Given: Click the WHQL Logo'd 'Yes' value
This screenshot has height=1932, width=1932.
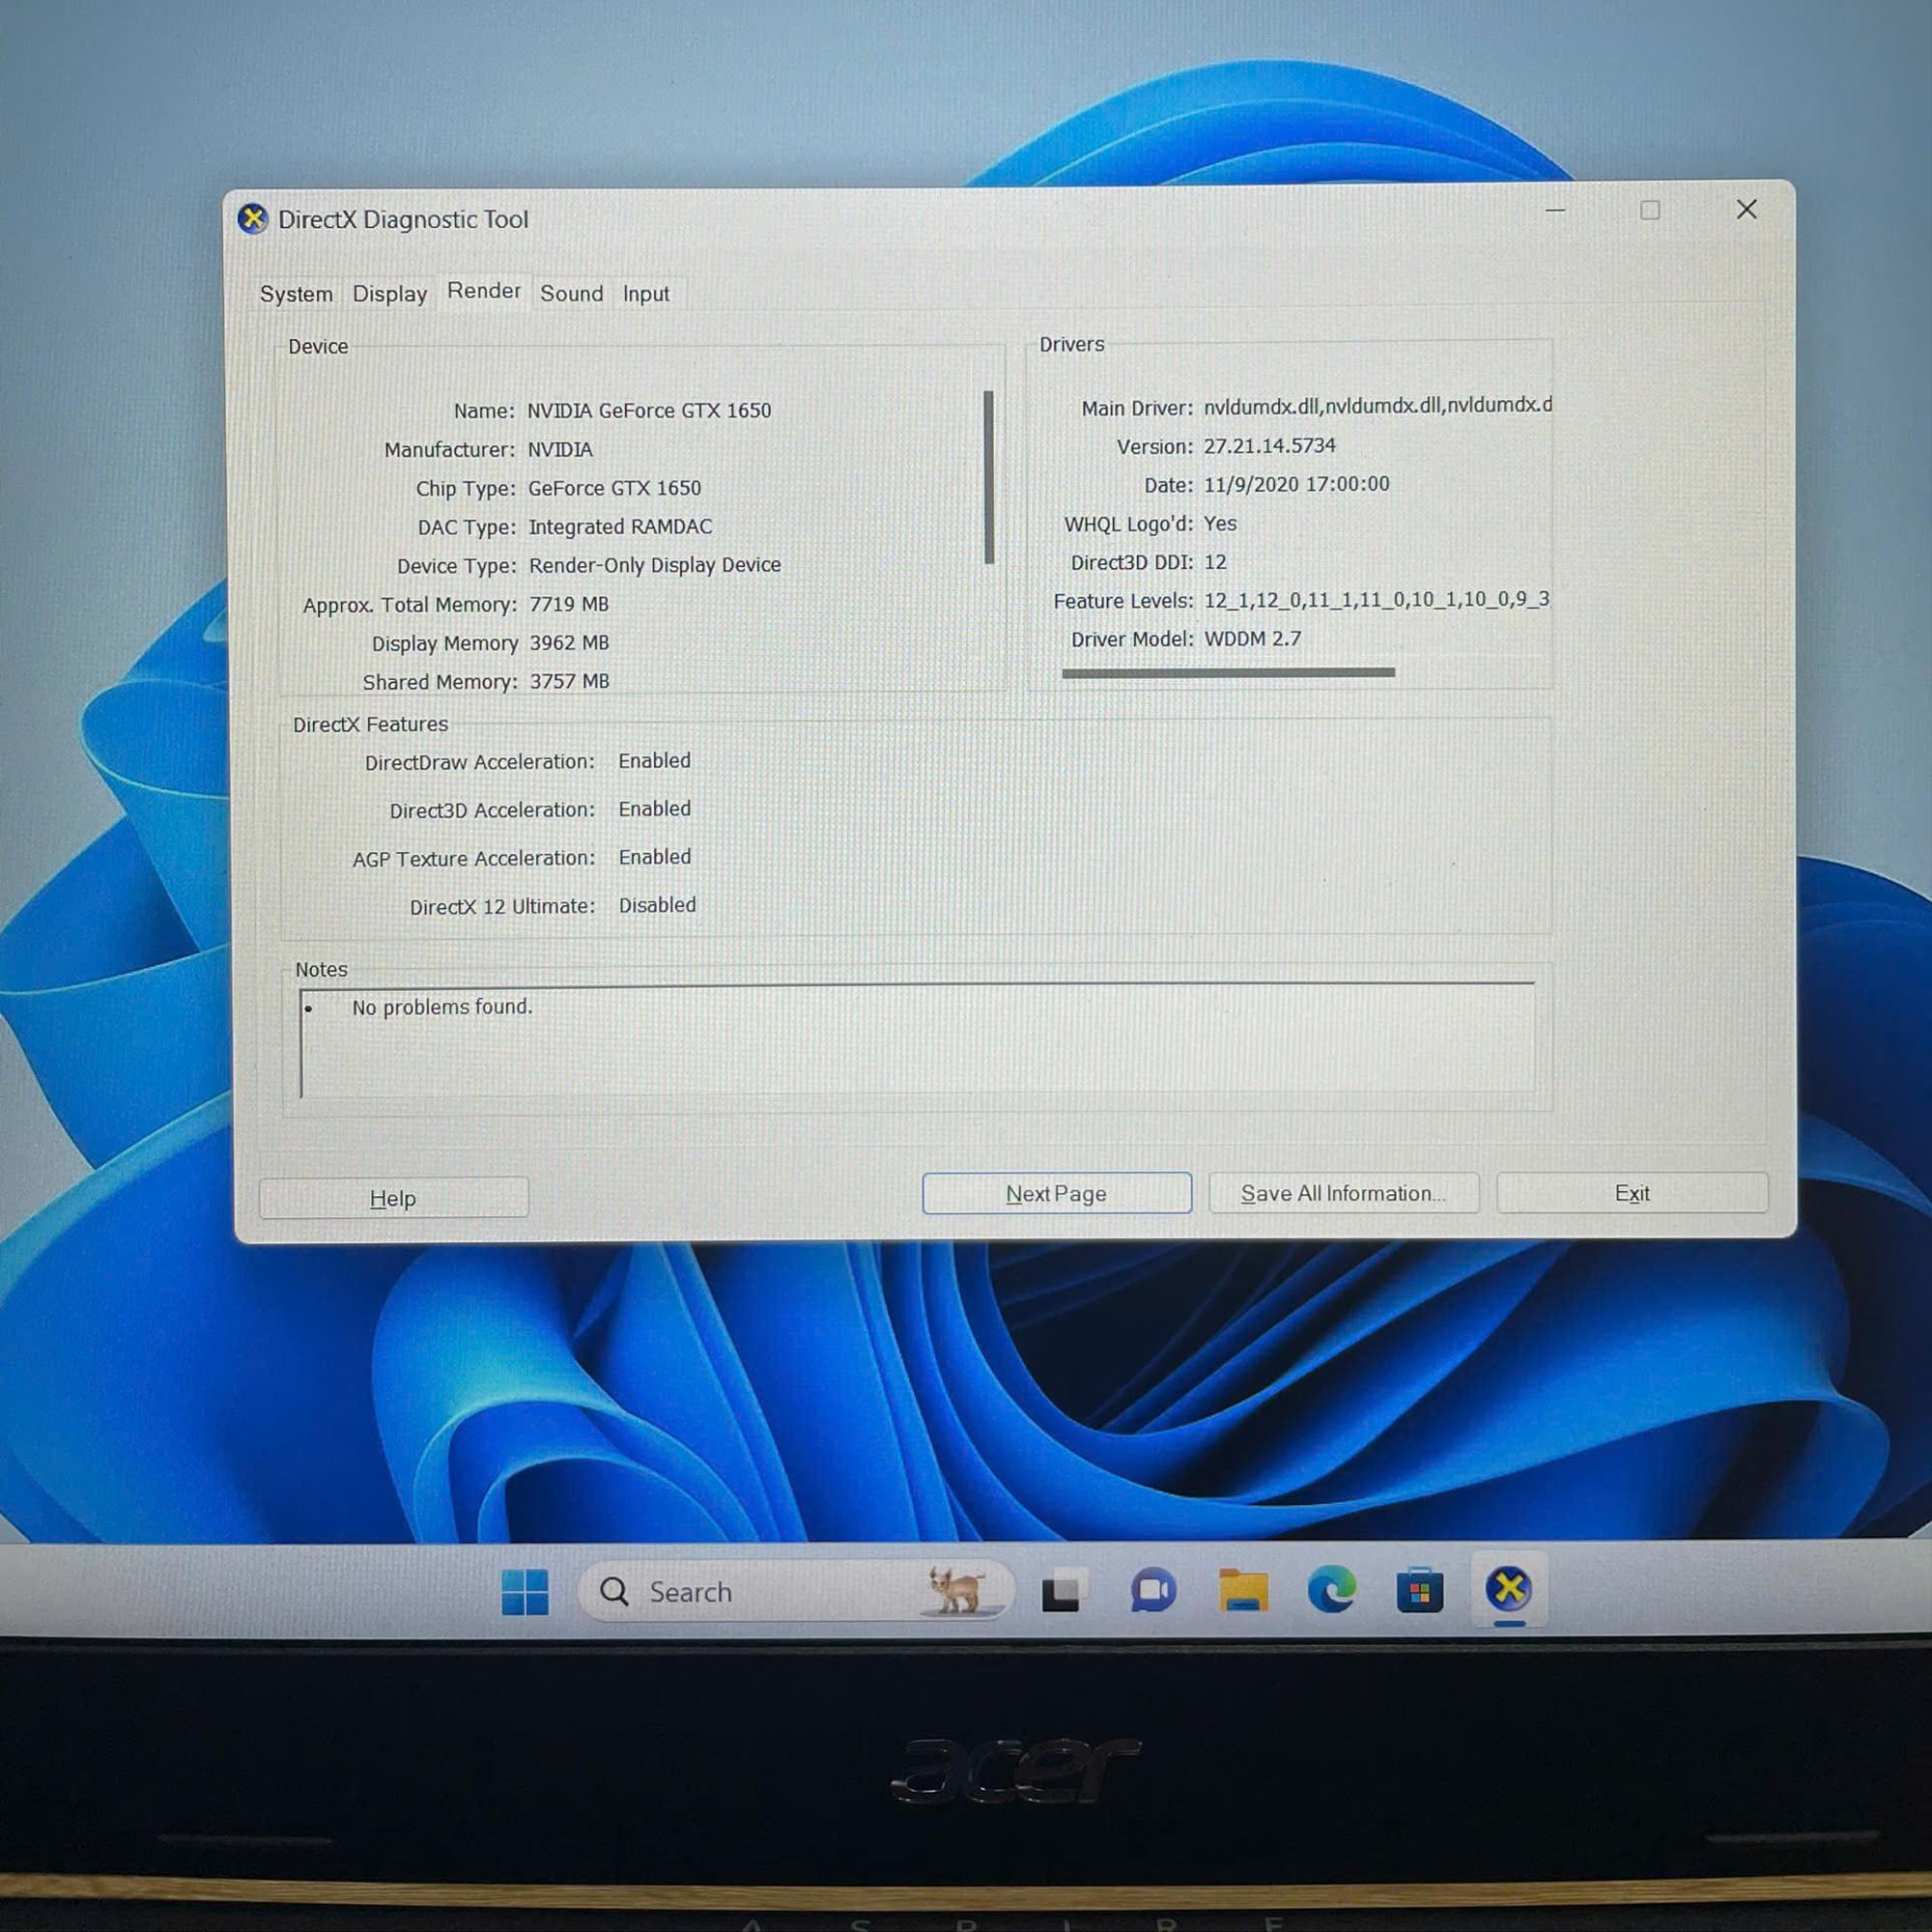Looking at the screenshot, I should click(x=1219, y=523).
